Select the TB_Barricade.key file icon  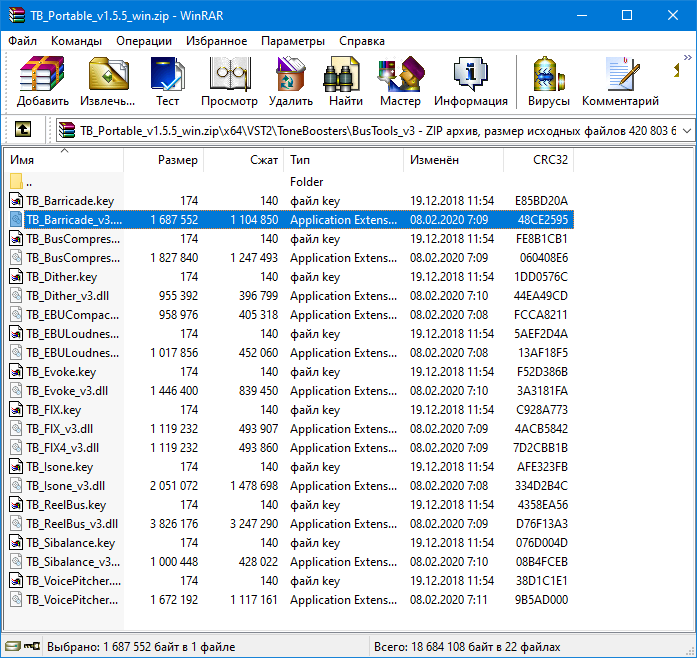tap(16, 201)
